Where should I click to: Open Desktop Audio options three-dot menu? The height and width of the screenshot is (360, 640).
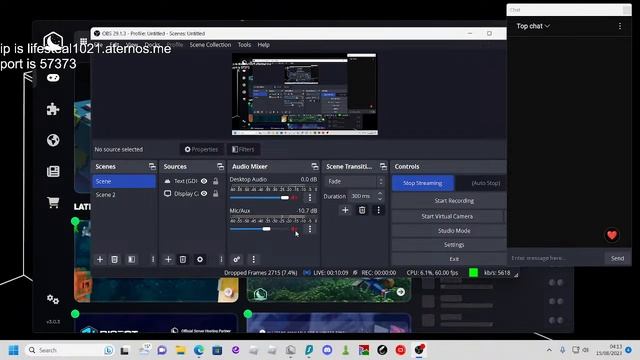[x=310, y=198]
